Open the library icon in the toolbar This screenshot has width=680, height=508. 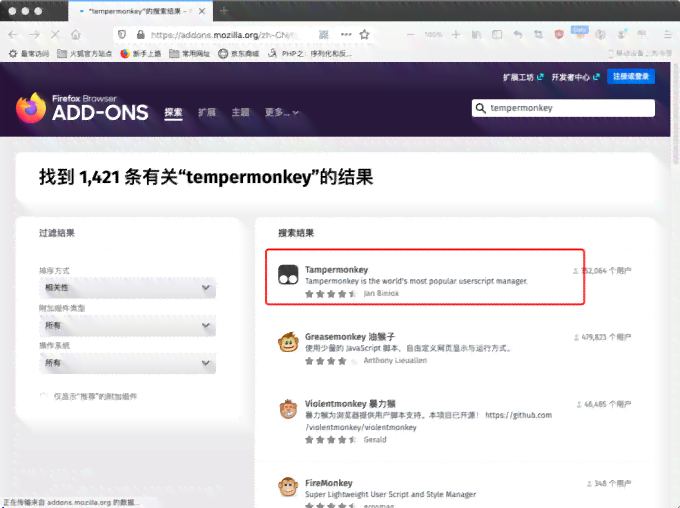click(x=476, y=35)
